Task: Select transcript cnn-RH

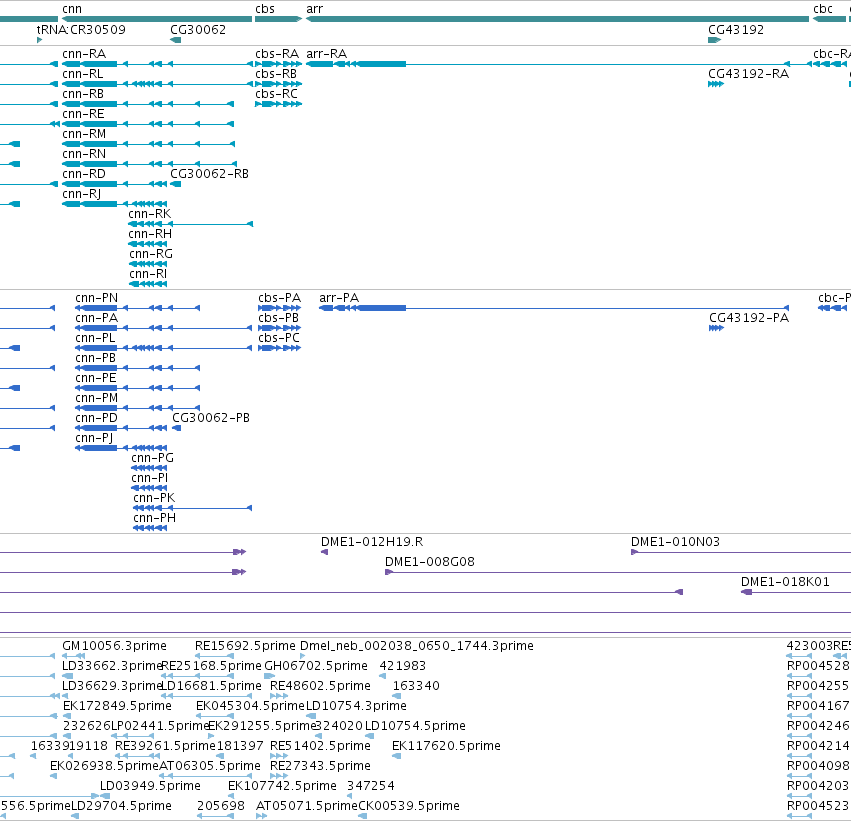Action: (150, 234)
